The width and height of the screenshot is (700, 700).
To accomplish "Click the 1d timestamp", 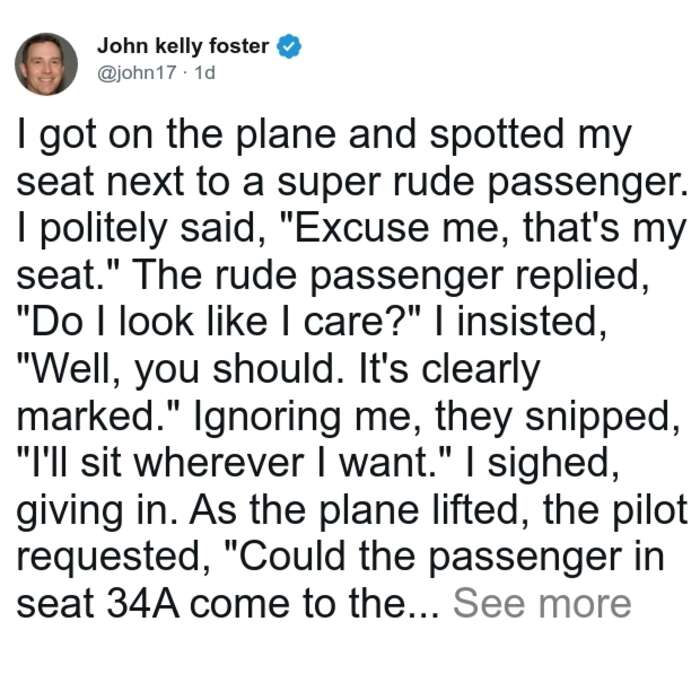I will (205, 72).
